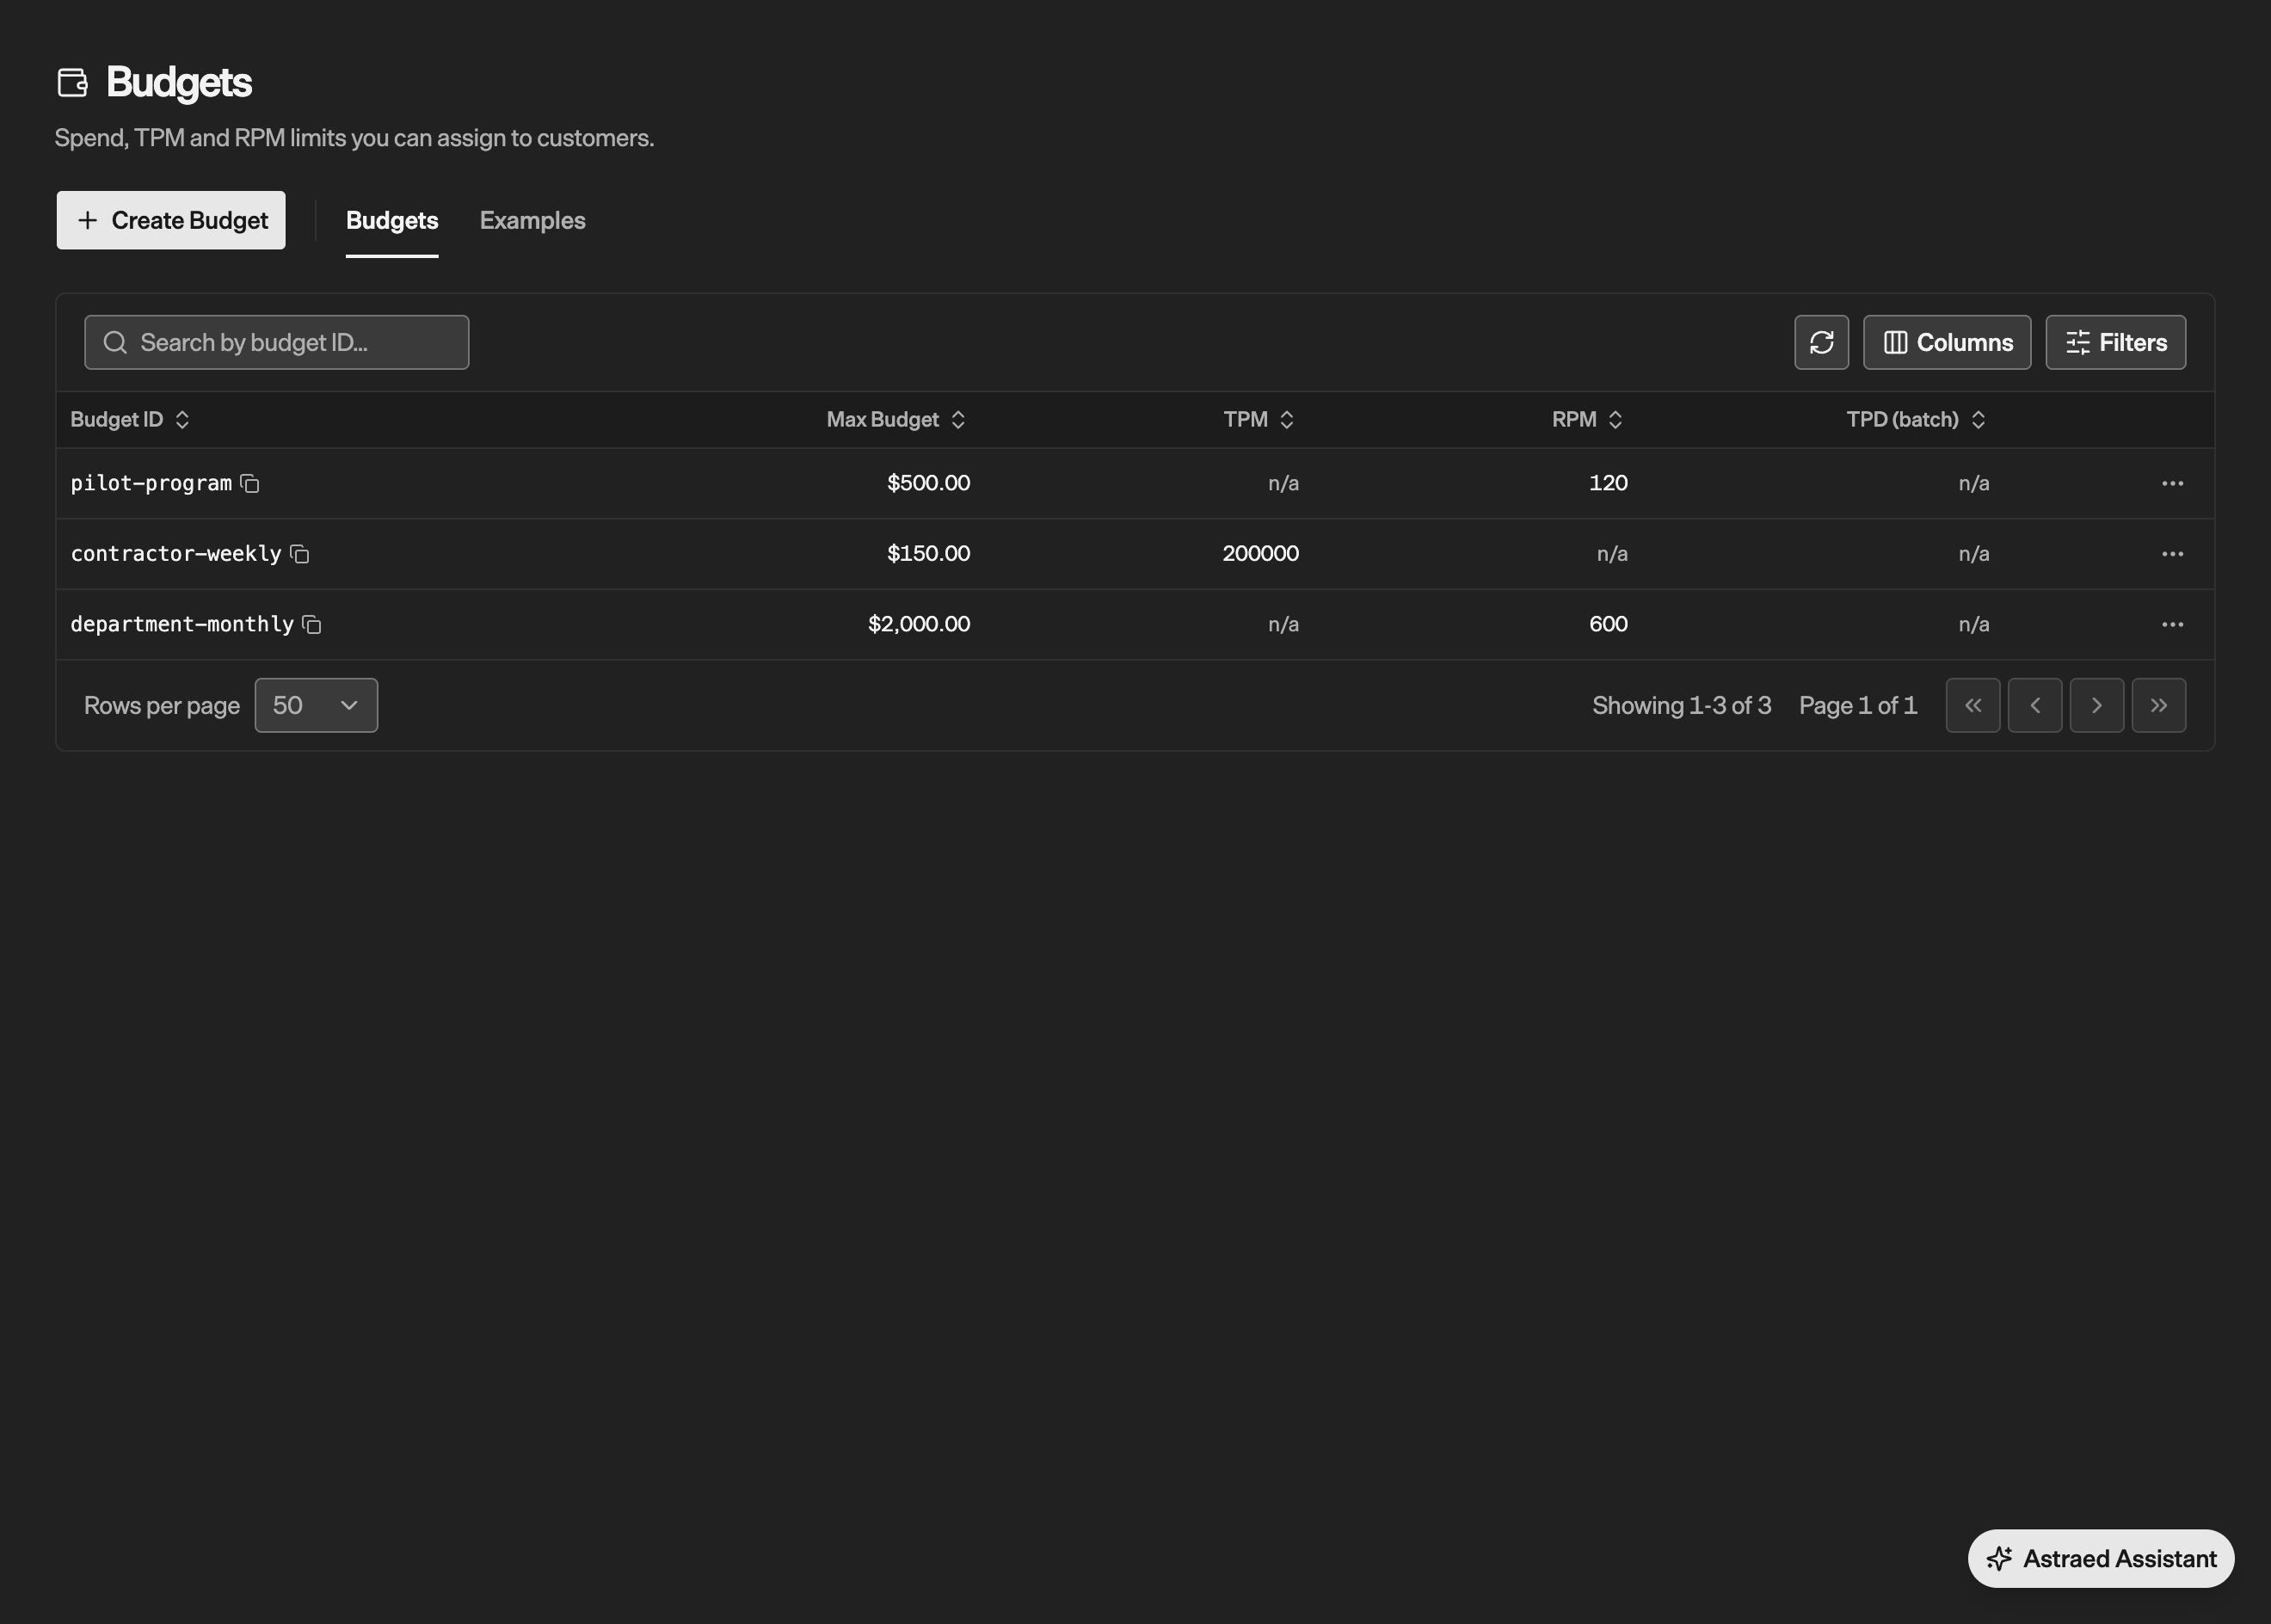This screenshot has width=2271, height=1624.
Task: Click the $2,000.00 max budget value
Action: 919,624
